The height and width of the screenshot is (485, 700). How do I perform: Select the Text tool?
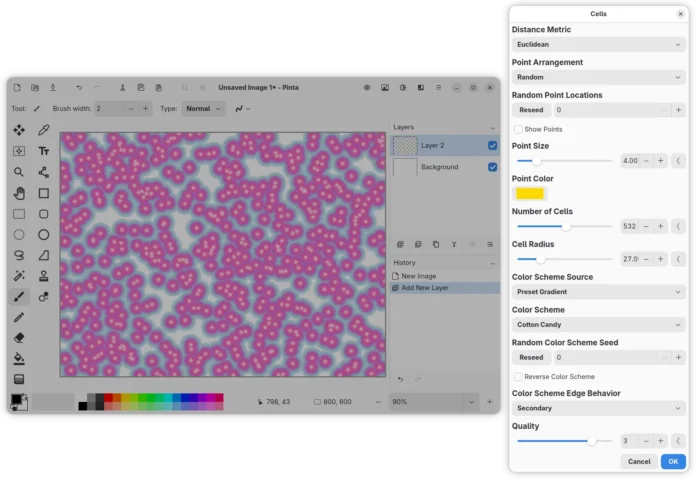tap(44, 151)
